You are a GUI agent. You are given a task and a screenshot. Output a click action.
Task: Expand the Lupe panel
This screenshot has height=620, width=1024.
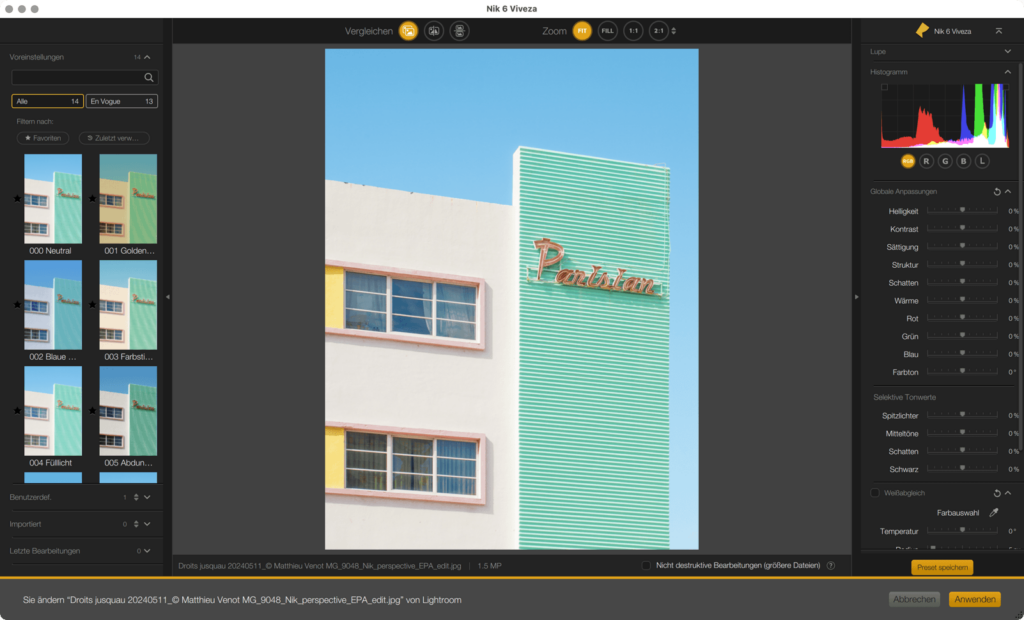point(1008,52)
